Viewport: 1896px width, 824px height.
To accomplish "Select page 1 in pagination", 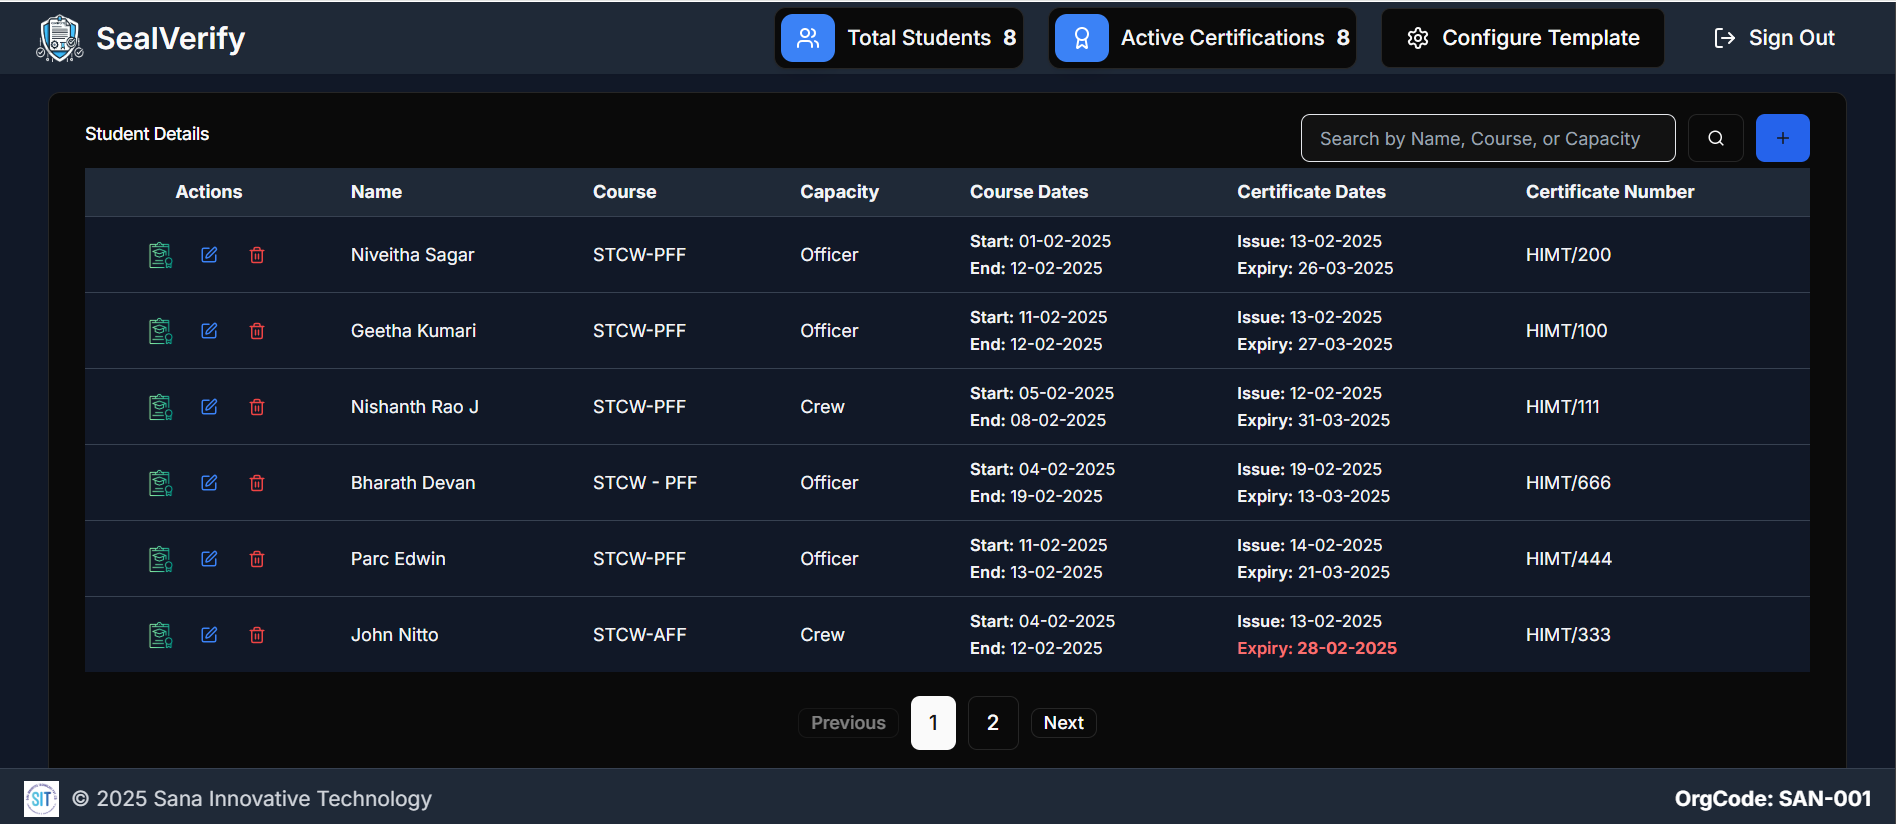I will (933, 723).
